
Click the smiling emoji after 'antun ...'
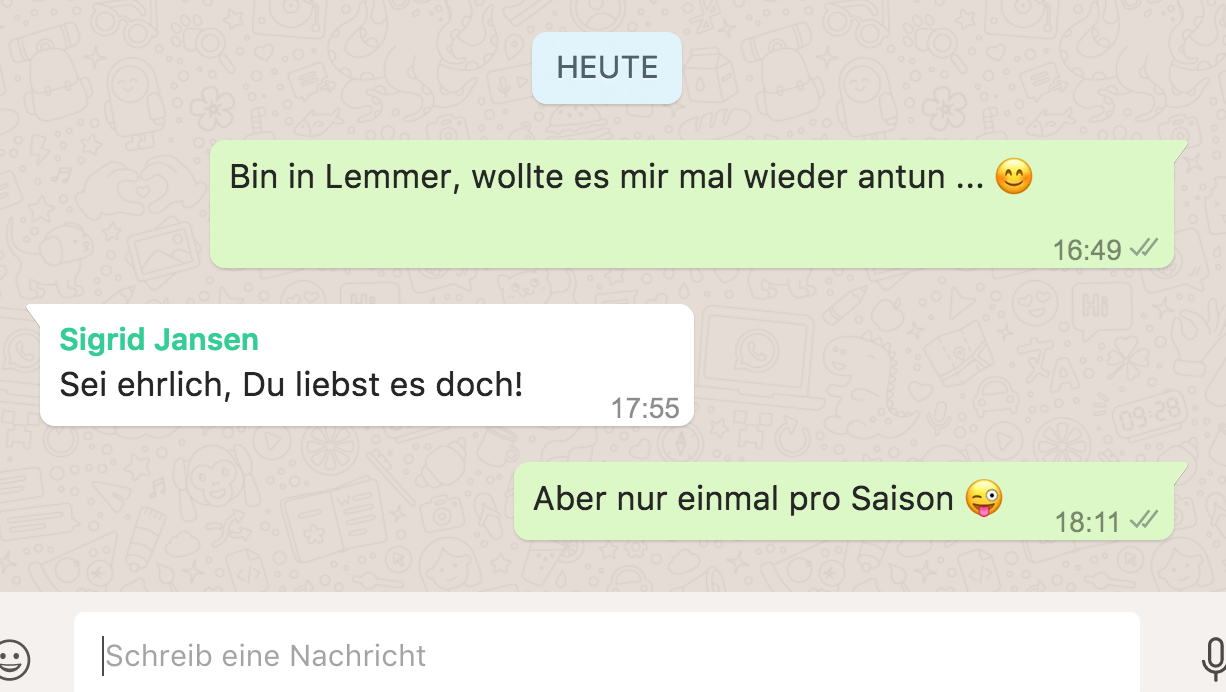pyautogui.click(x=1013, y=177)
